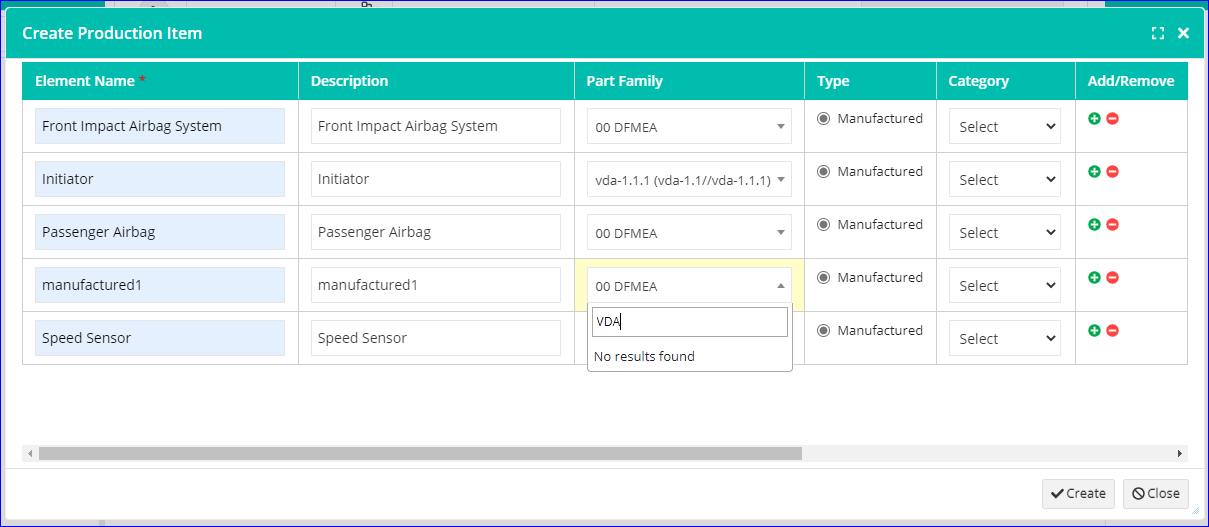Select Manufactured radio for Speed Sensor
Image resolution: width=1209 pixels, height=527 pixels.
[x=824, y=330]
